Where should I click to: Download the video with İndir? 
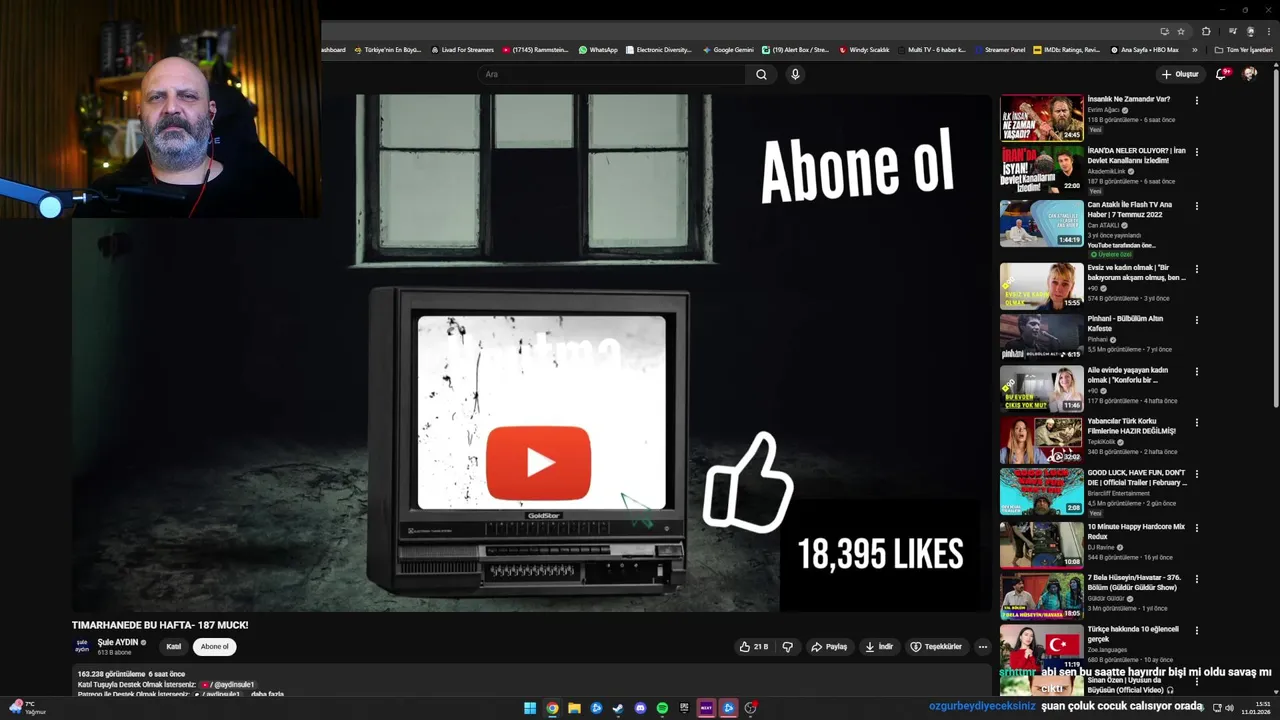click(879, 647)
